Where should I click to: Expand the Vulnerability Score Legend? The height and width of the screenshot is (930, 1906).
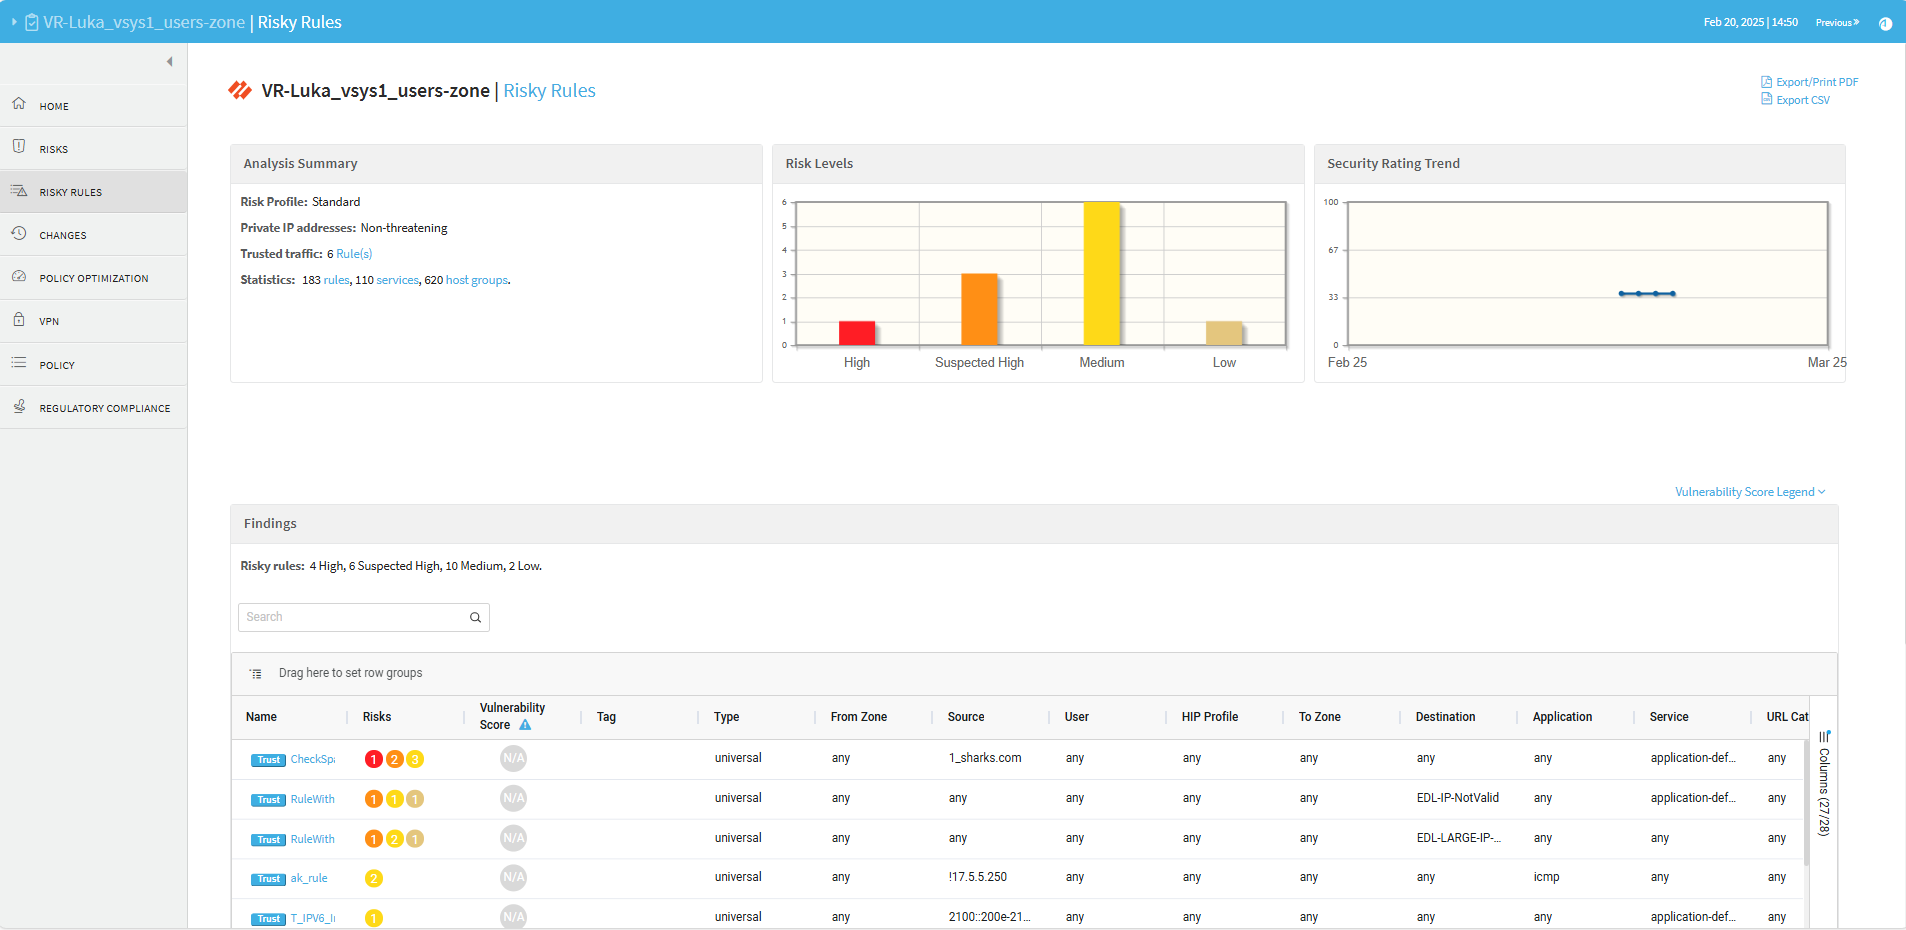click(1749, 492)
